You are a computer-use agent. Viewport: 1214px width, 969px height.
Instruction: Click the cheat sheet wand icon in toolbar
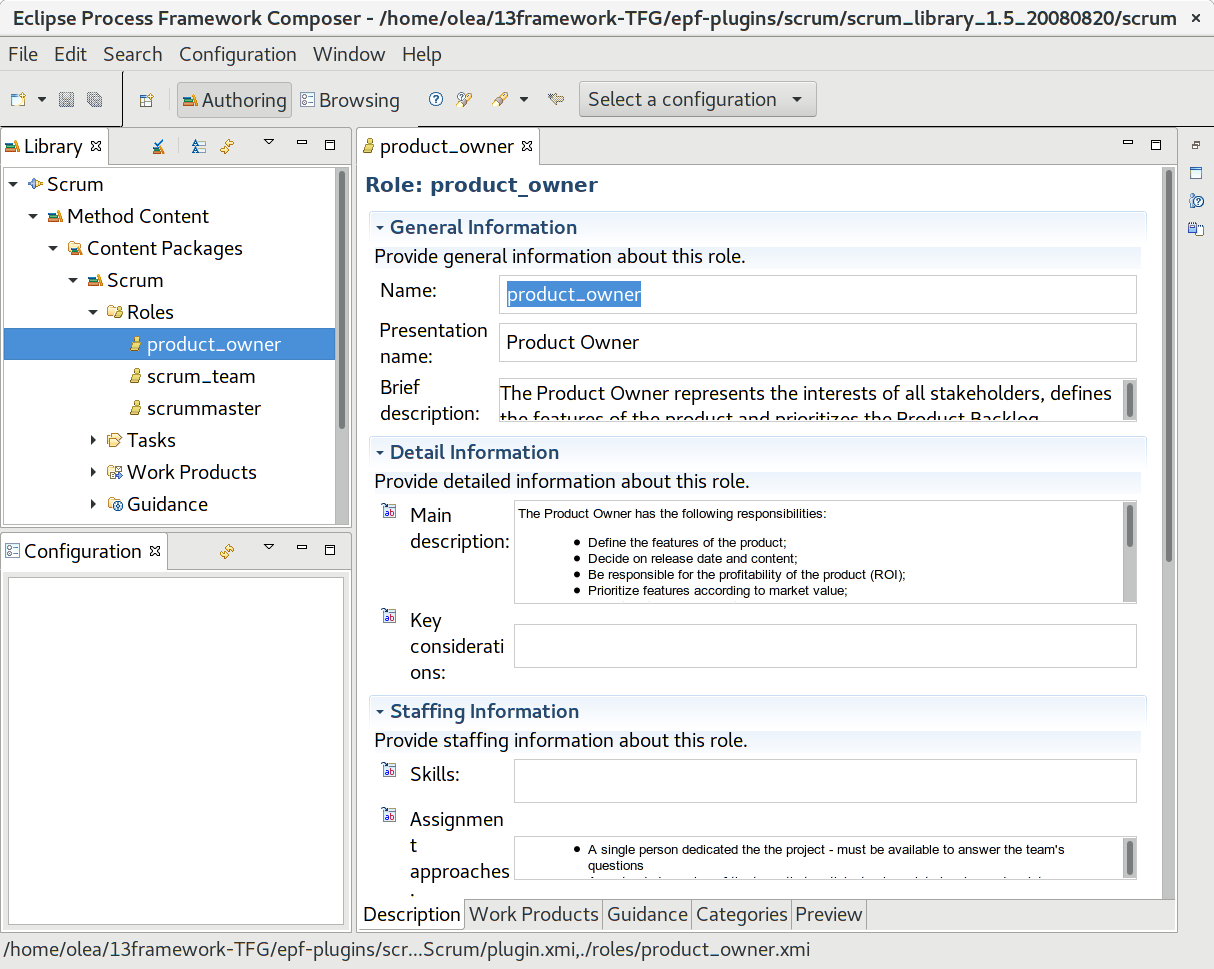point(464,99)
